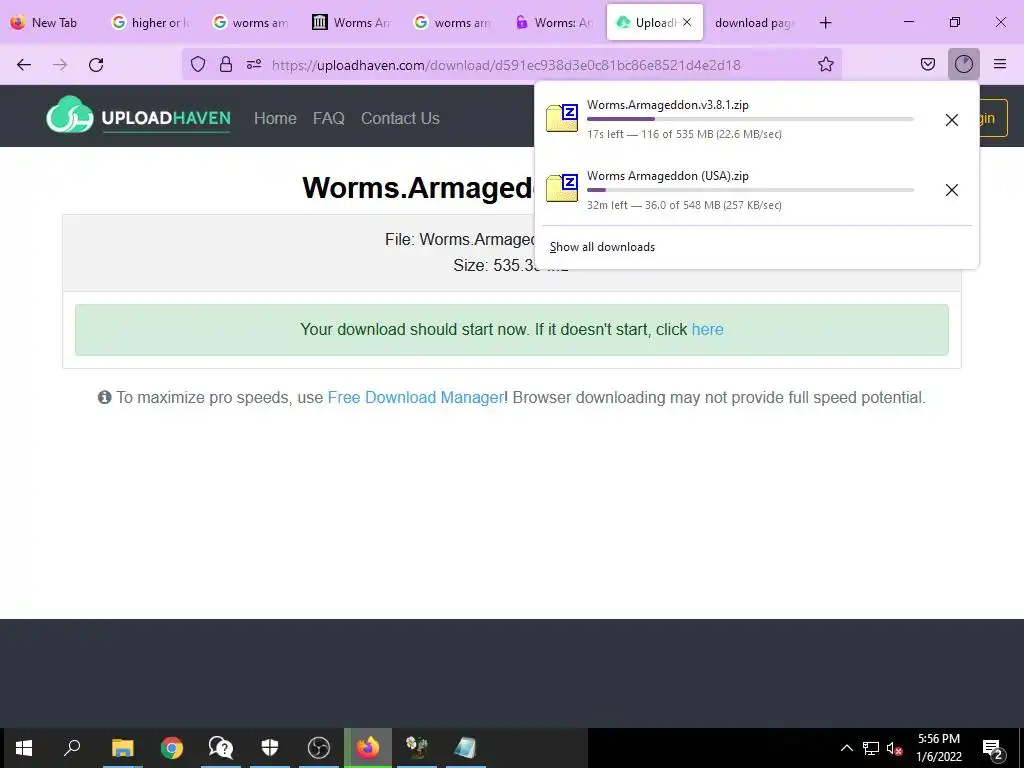Screen dimensions: 1024x768
Task: Cancel the Worms.Armageddon.v3.8.1.zip download
Action: point(952,120)
